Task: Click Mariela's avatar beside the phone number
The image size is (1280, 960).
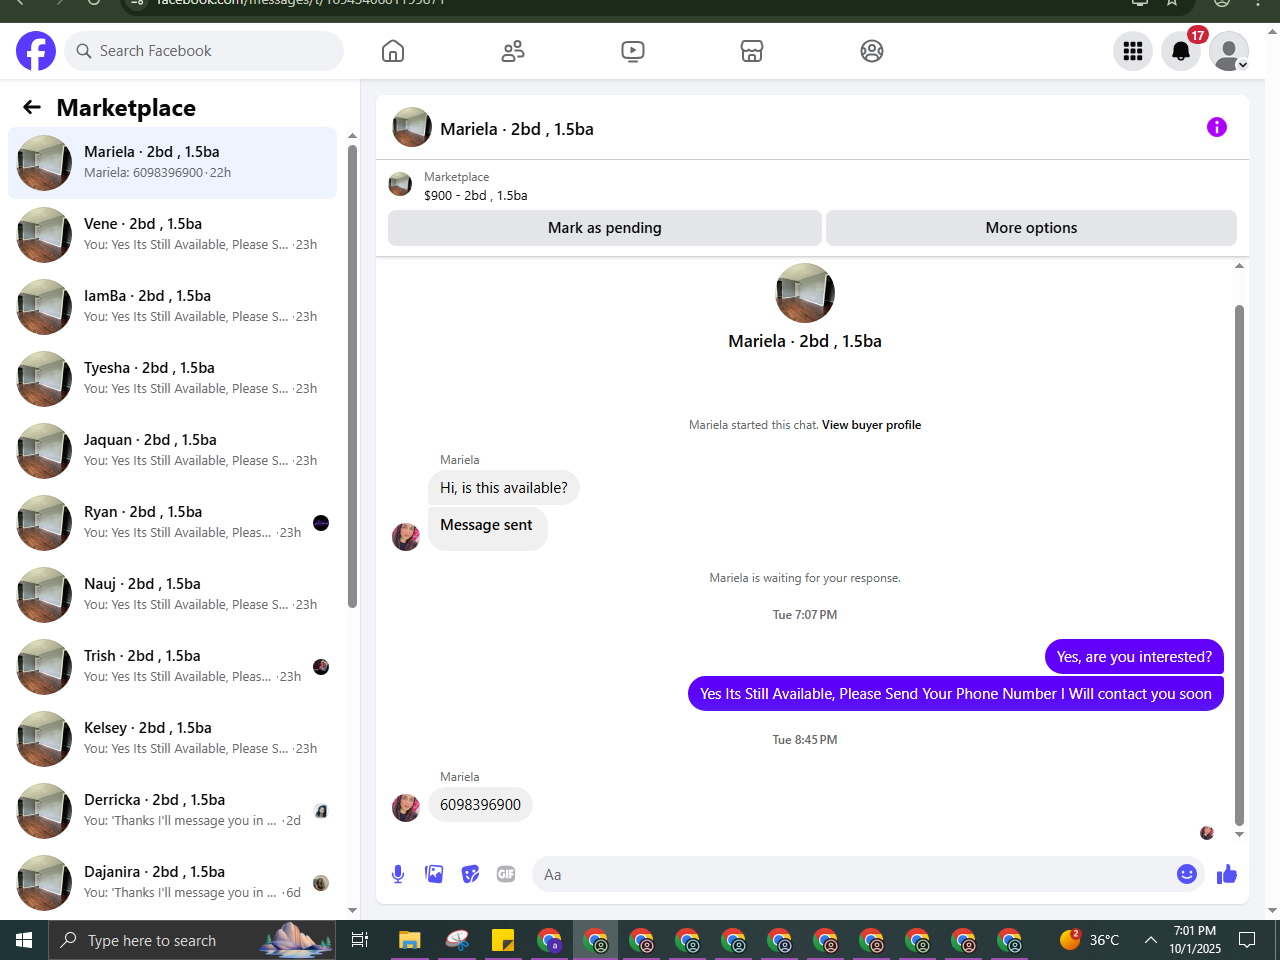Action: [x=406, y=808]
